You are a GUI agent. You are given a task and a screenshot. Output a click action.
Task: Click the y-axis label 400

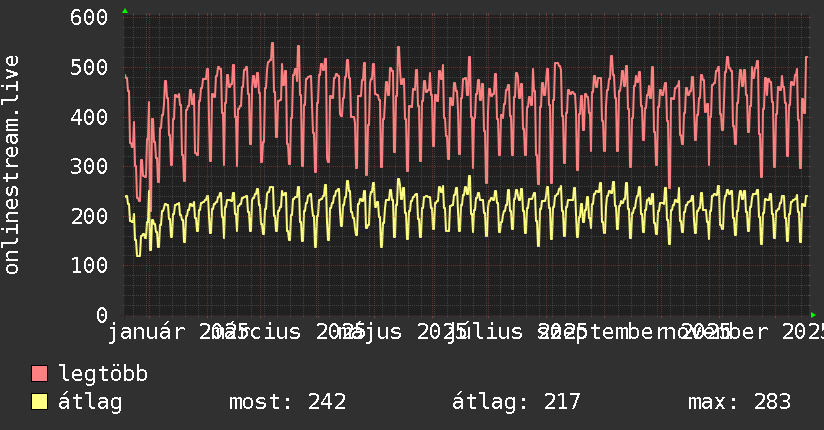pos(89,117)
